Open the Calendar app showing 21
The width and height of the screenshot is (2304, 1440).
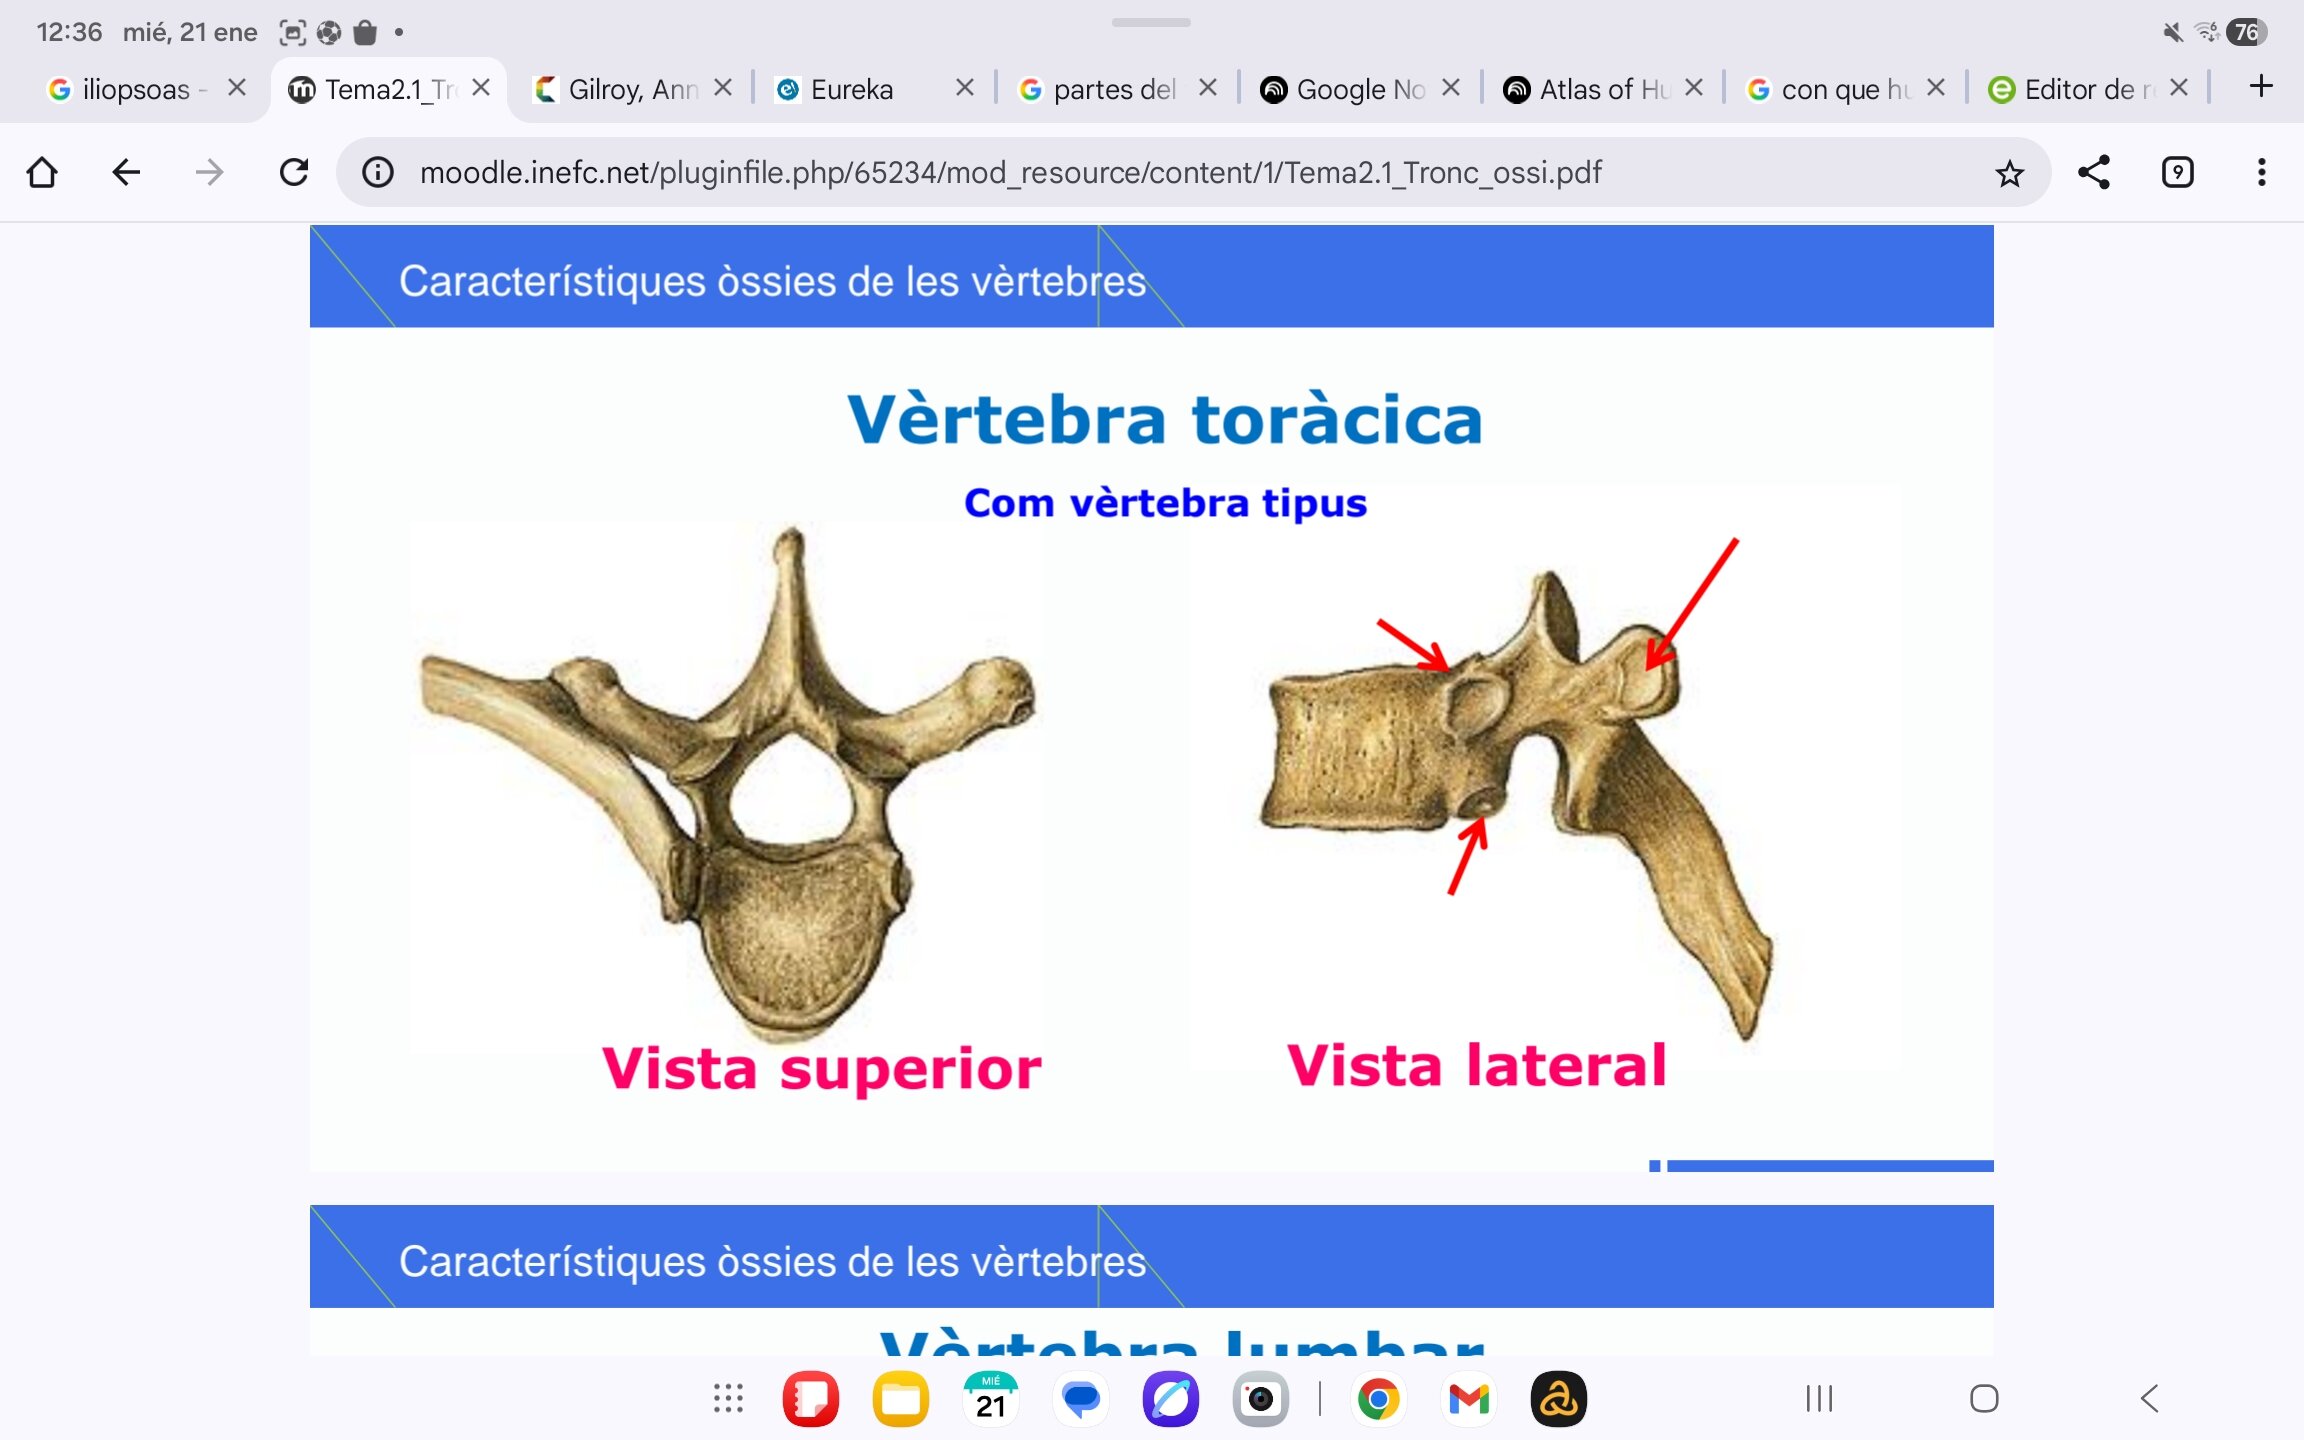990,1398
